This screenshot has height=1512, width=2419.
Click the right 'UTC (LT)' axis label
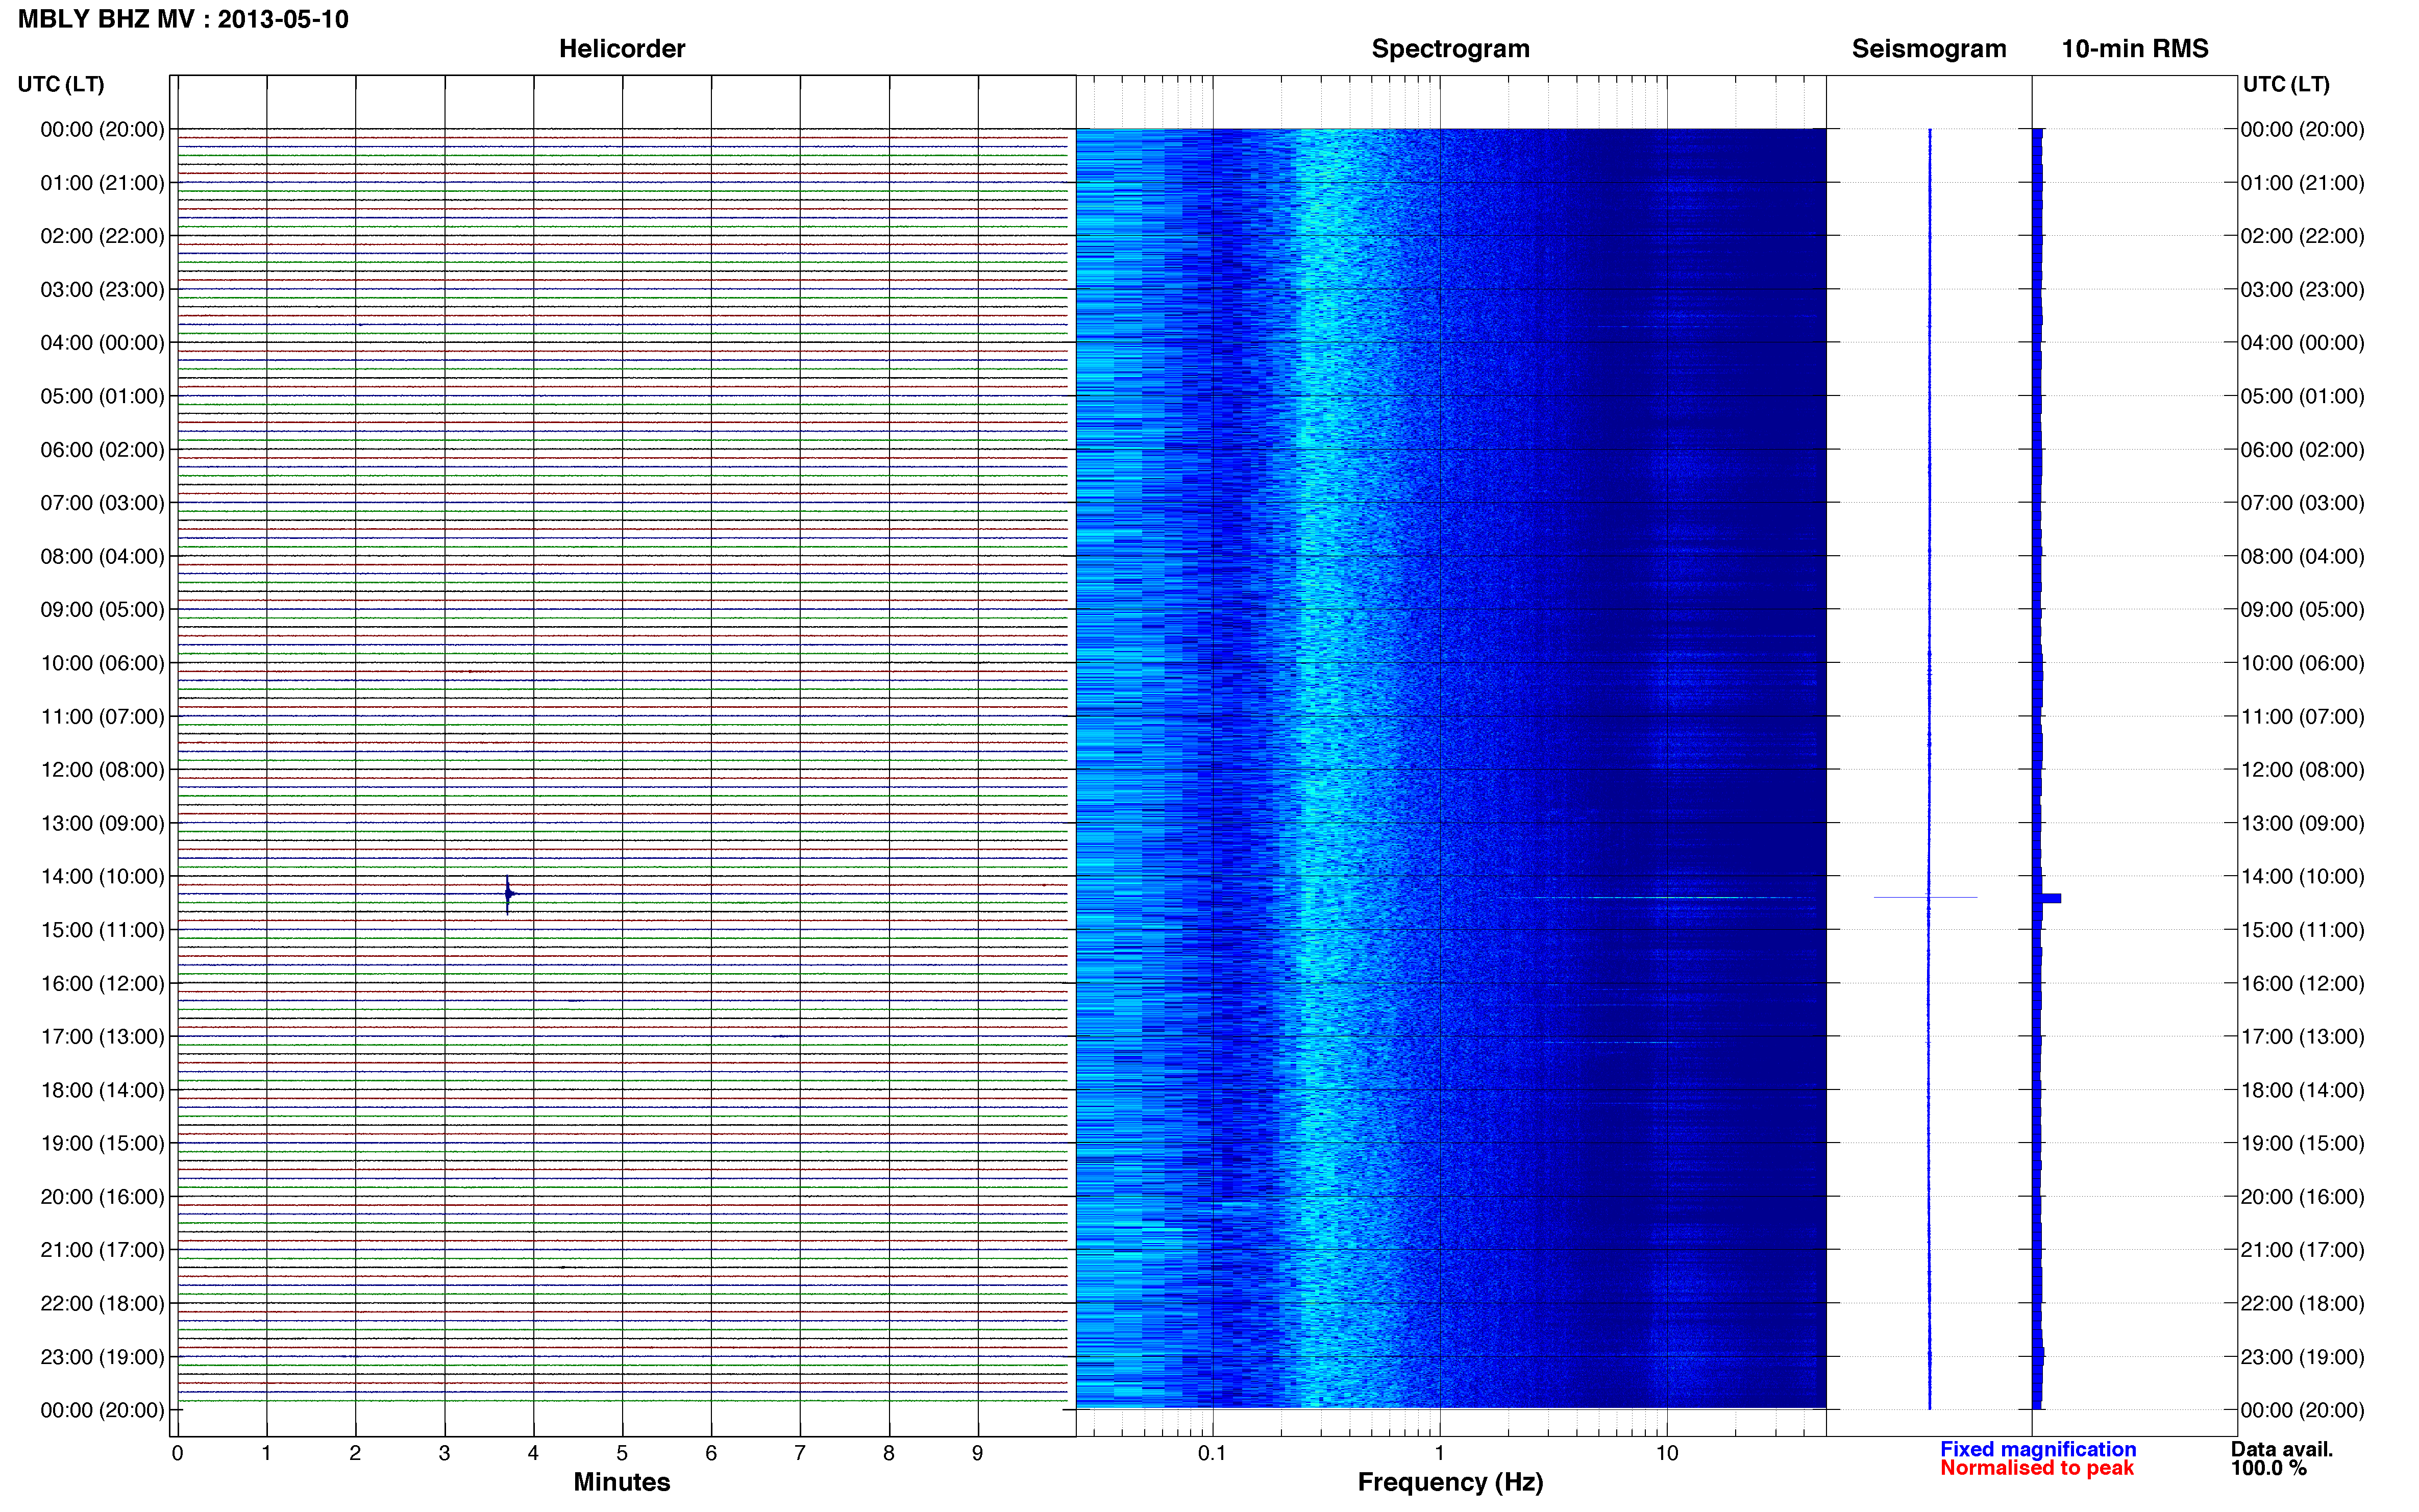[2285, 84]
